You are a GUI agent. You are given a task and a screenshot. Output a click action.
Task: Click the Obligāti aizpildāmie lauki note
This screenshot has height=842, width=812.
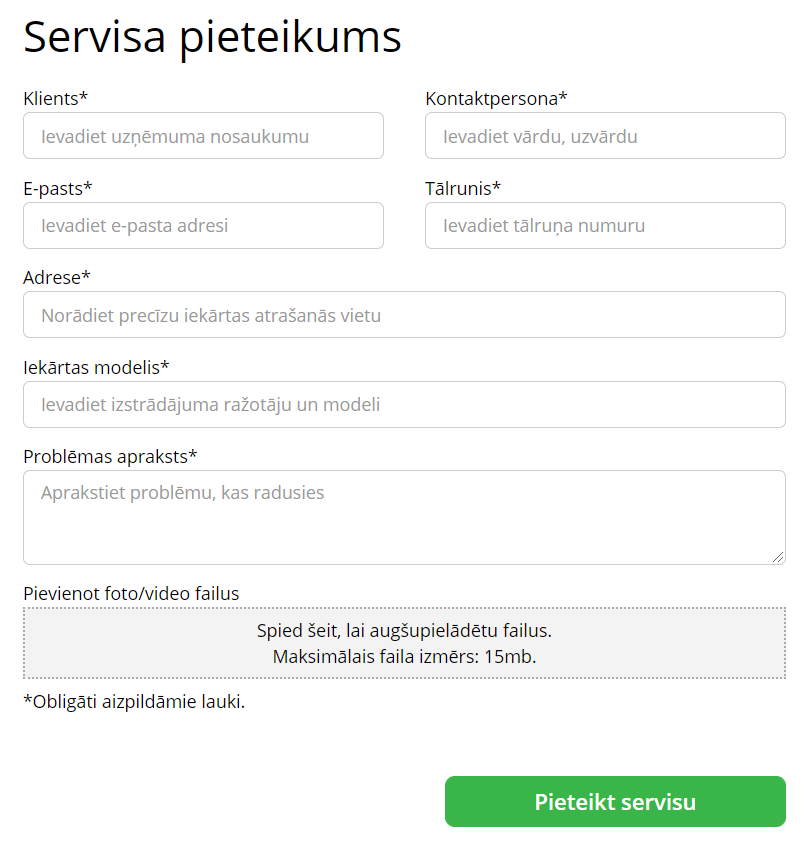click(x=134, y=702)
